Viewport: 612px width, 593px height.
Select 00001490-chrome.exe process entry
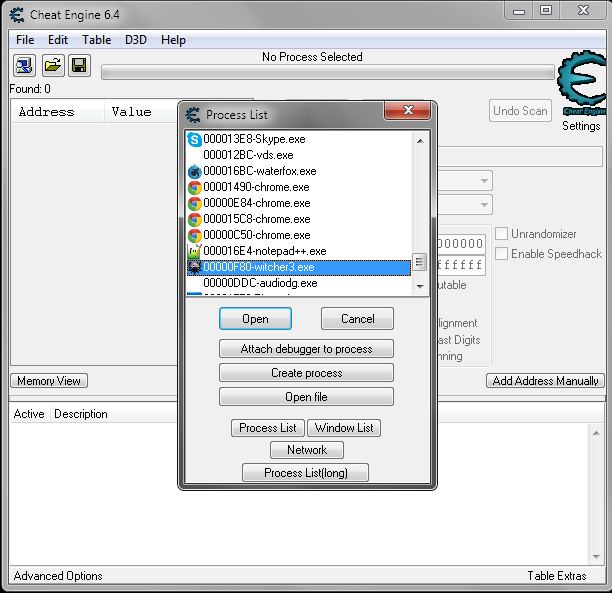256,188
